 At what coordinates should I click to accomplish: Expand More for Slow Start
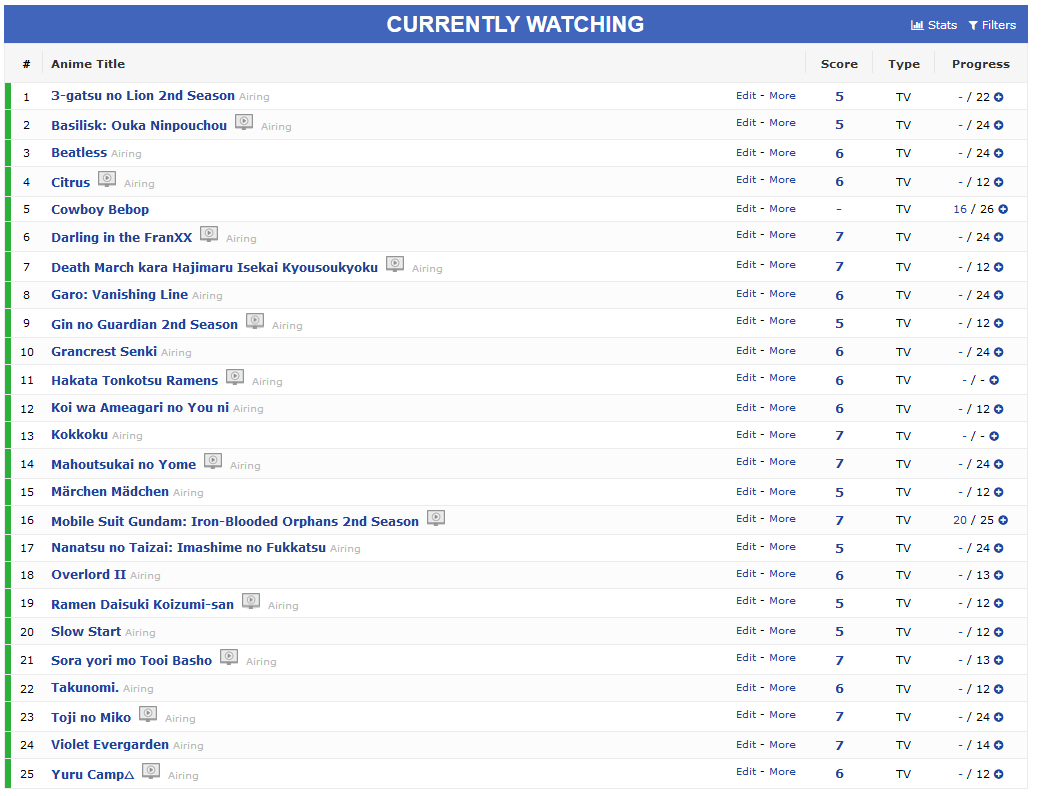tap(782, 631)
